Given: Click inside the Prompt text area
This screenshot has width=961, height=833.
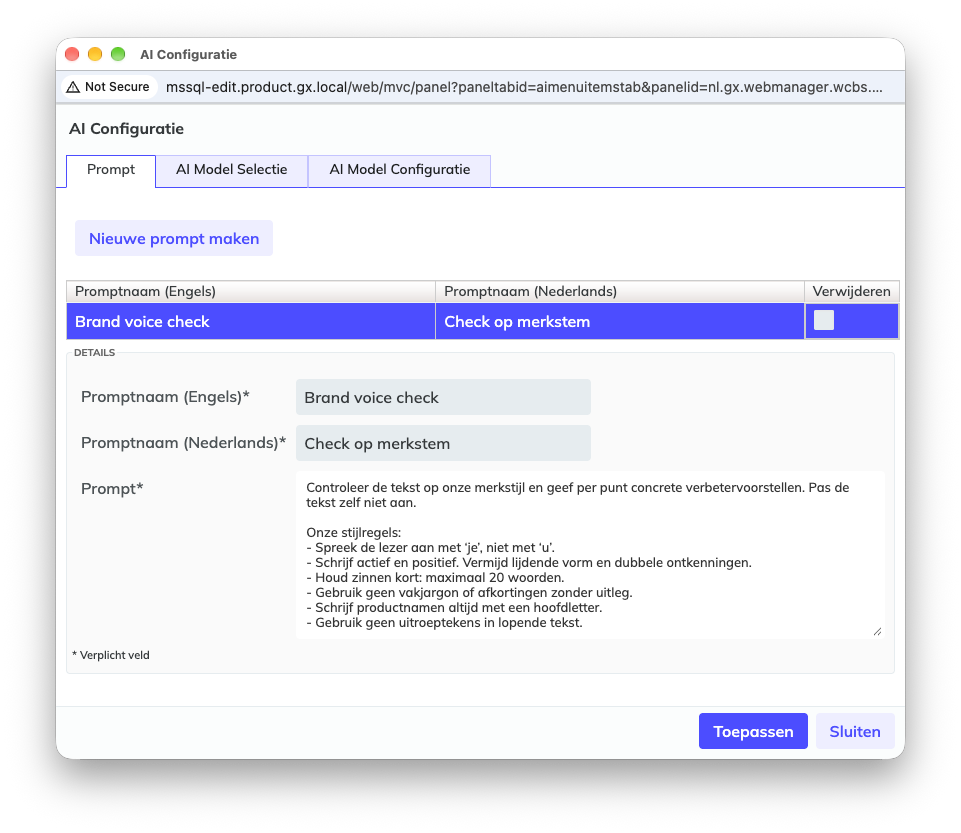Looking at the screenshot, I should 590,555.
